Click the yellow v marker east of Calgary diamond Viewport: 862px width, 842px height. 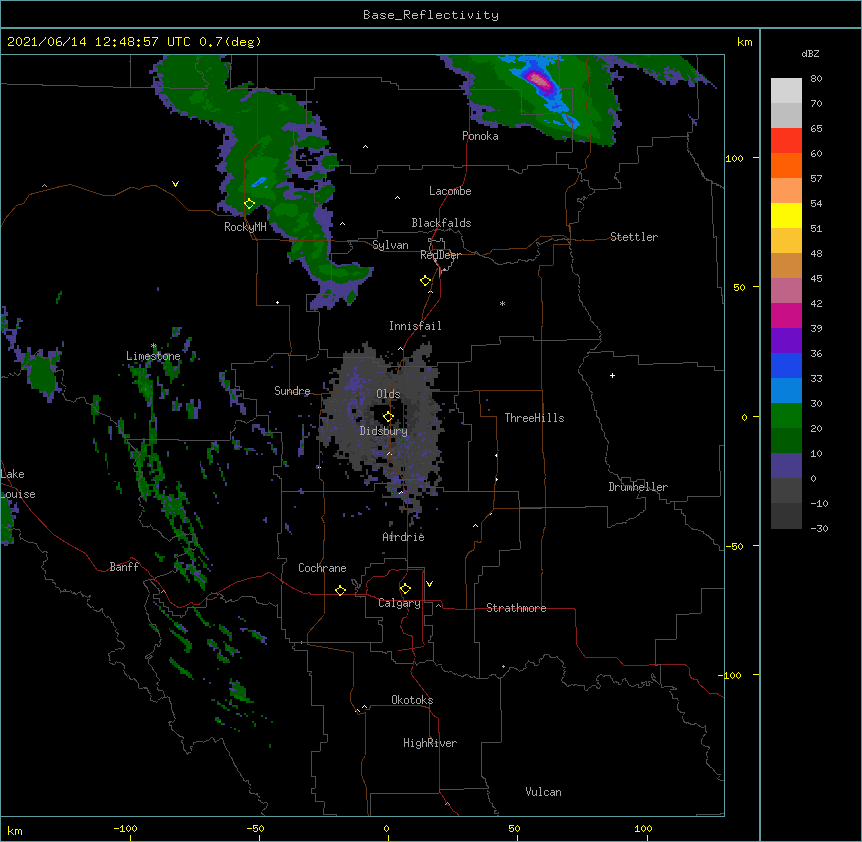tap(429, 584)
